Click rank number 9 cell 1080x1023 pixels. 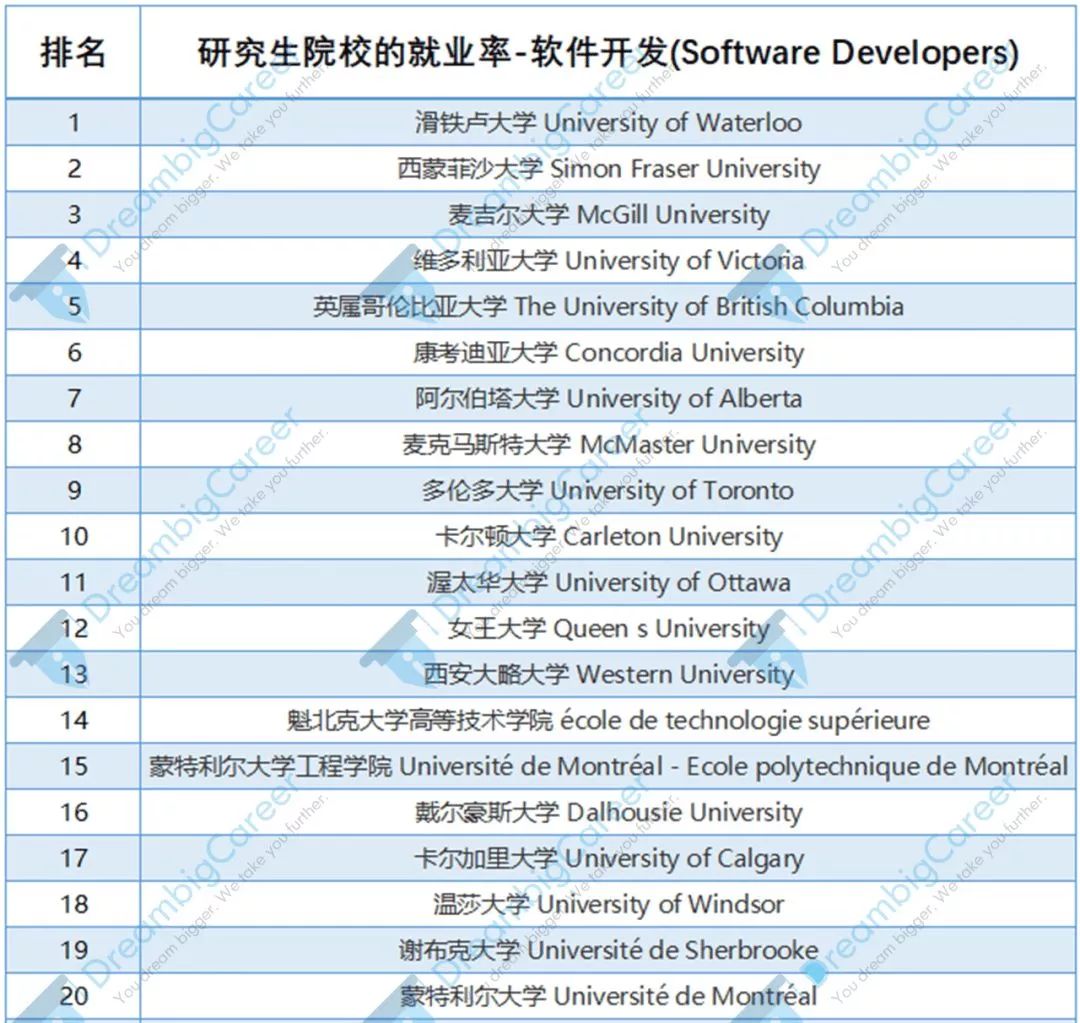click(74, 490)
